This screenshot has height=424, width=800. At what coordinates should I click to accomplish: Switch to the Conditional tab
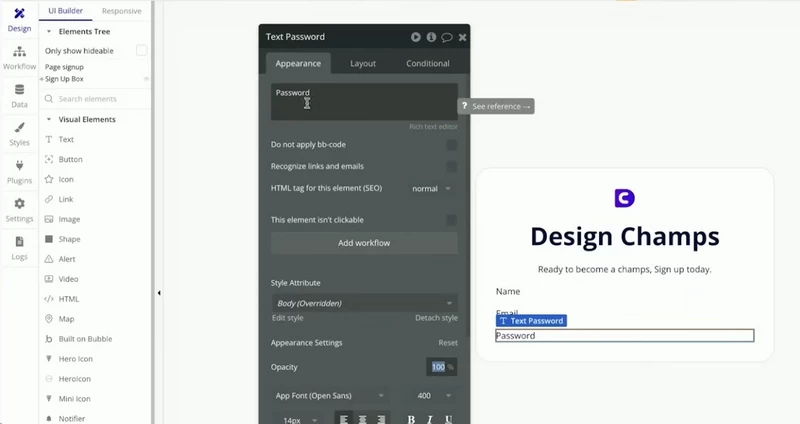click(x=428, y=63)
